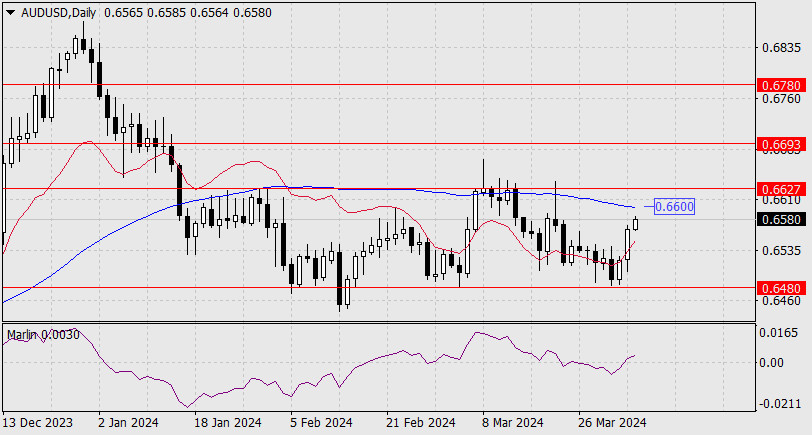Viewport: 812px width, 435px height.
Task: Click the Marlin 0.0030 indicator label
Action: (x=44, y=335)
